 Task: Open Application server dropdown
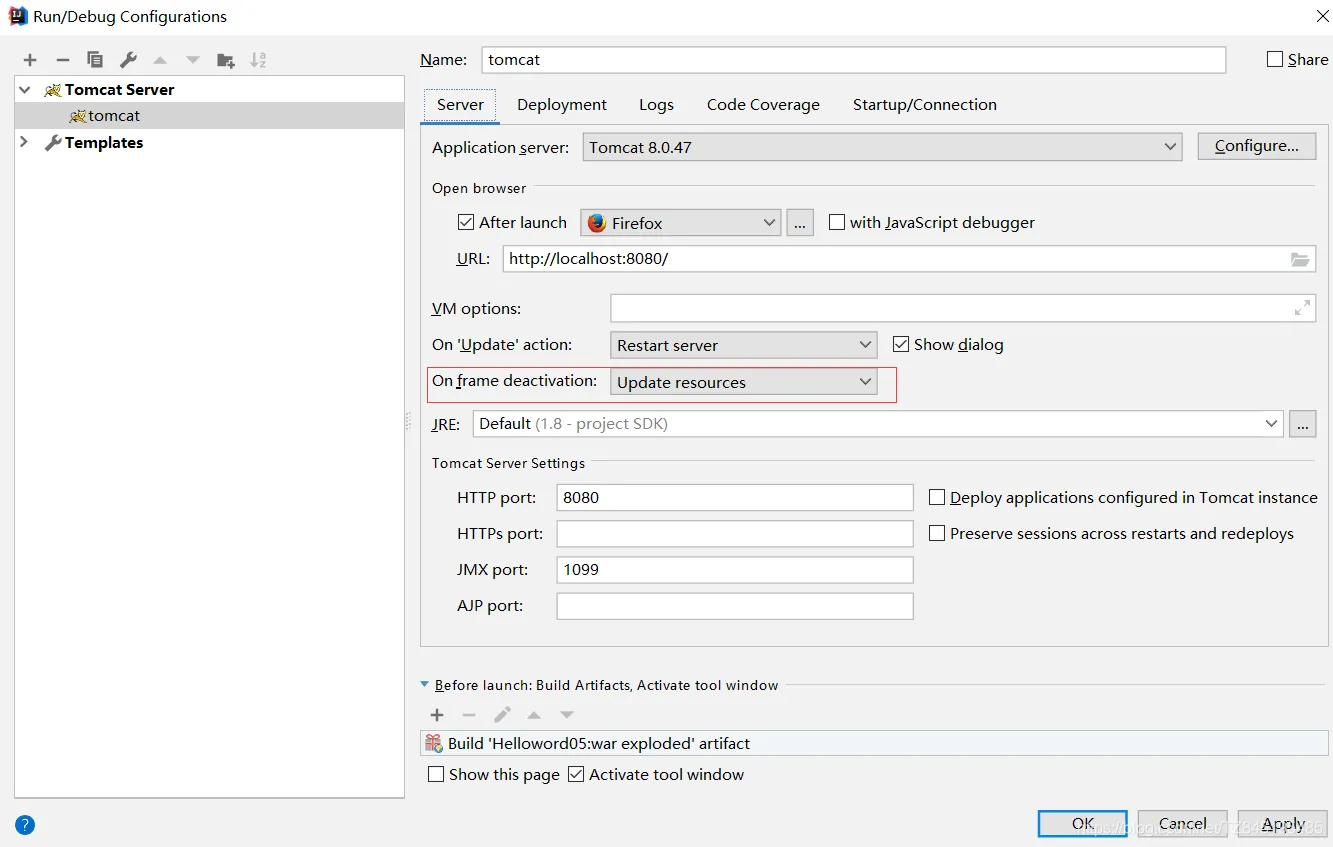pyautogui.click(x=882, y=147)
